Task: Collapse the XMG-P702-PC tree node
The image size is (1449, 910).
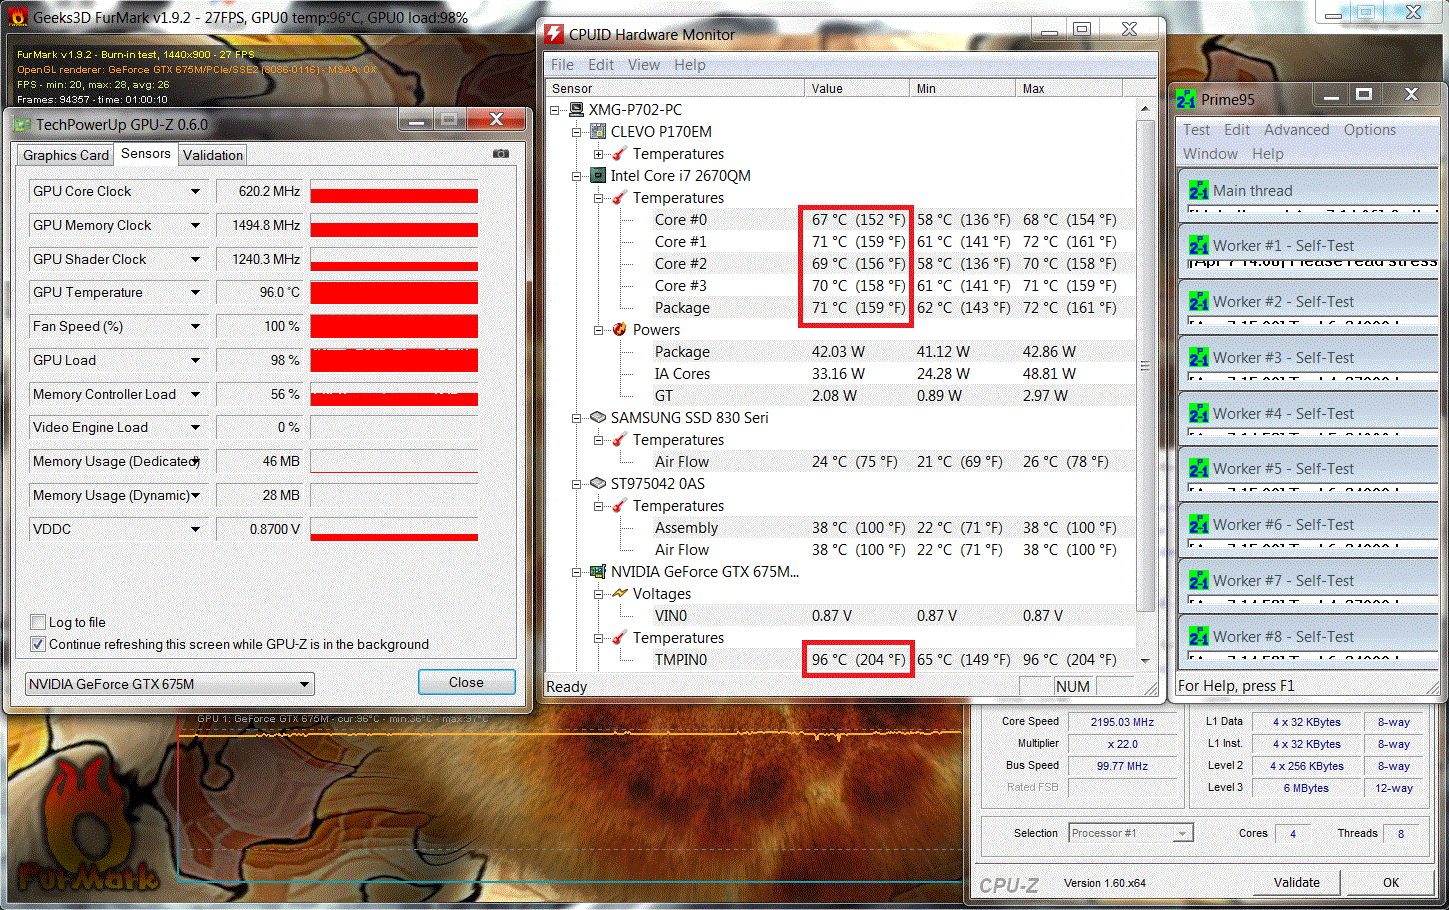Action: point(555,110)
